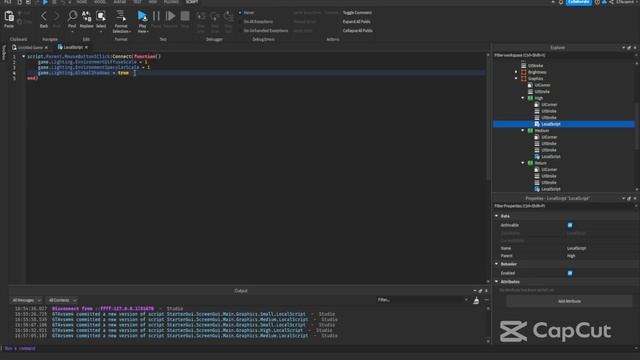
Task: Collapse the Return button tree node
Action: pyautogui.click(x=523, y=163)
